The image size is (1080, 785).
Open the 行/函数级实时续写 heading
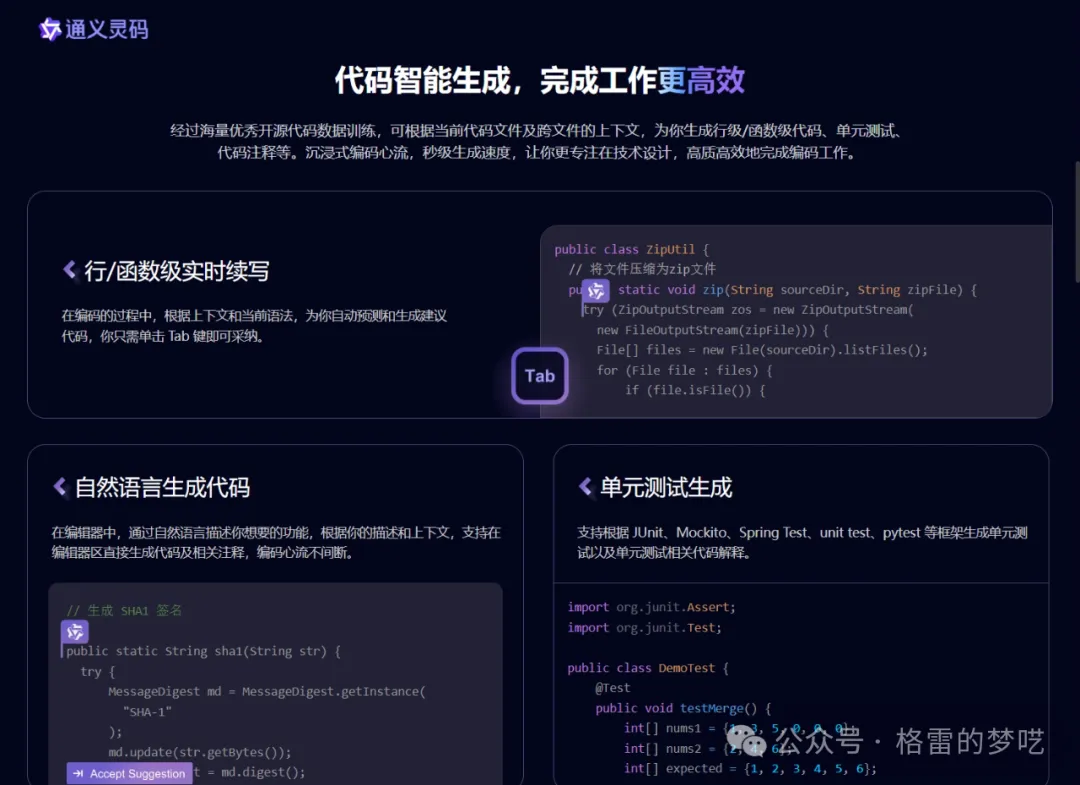pyautogui.click(x=176, y=271)
